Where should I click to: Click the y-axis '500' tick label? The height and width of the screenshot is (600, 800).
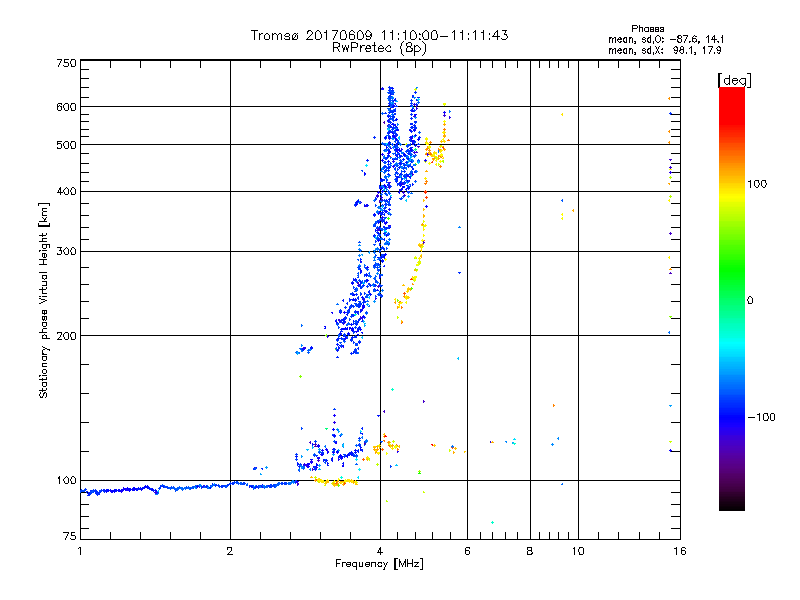[x=66, y=145]
